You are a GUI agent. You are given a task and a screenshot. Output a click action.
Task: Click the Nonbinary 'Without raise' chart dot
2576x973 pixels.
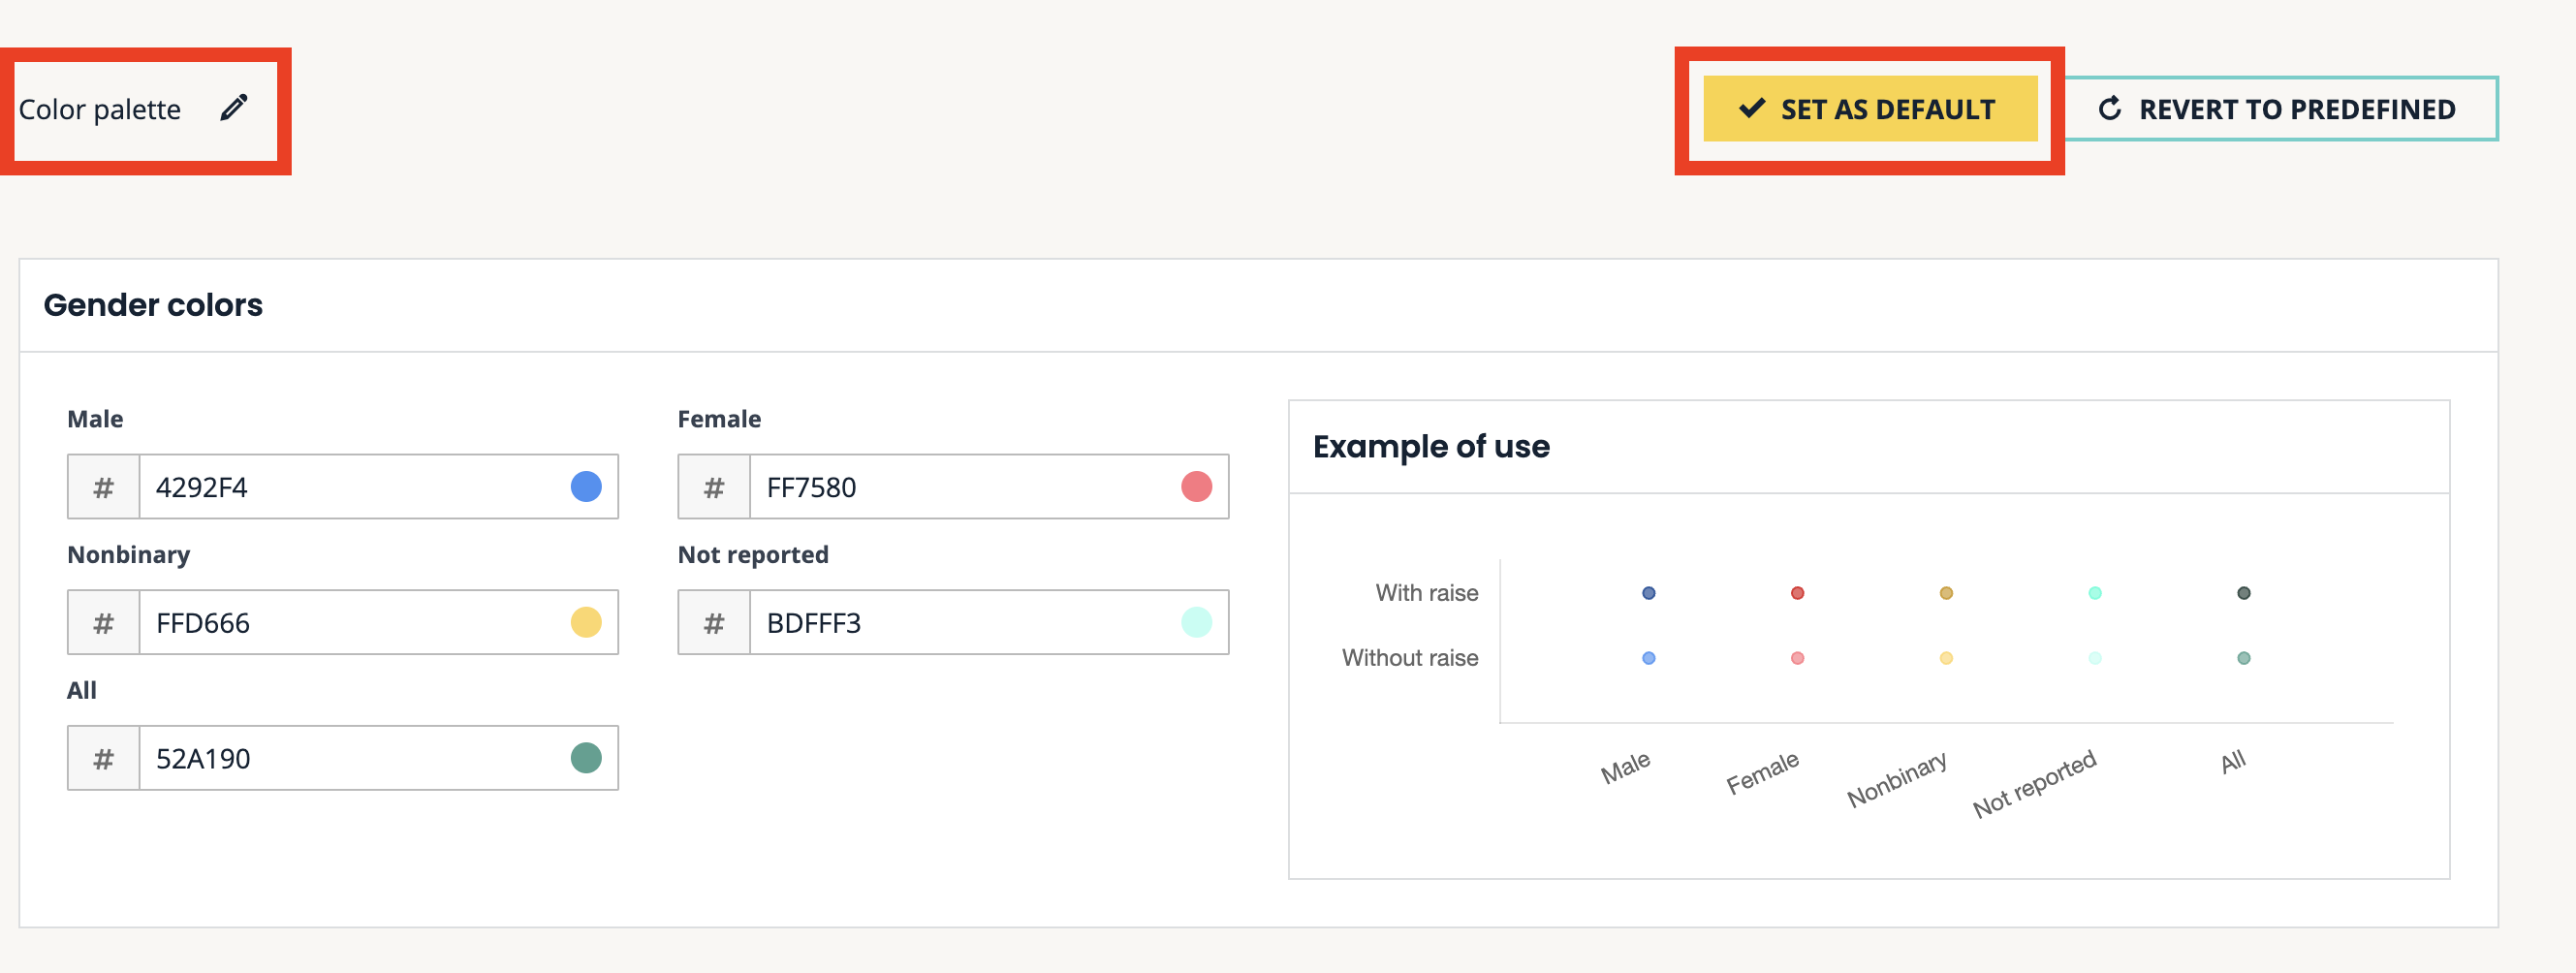[1946, 658]
